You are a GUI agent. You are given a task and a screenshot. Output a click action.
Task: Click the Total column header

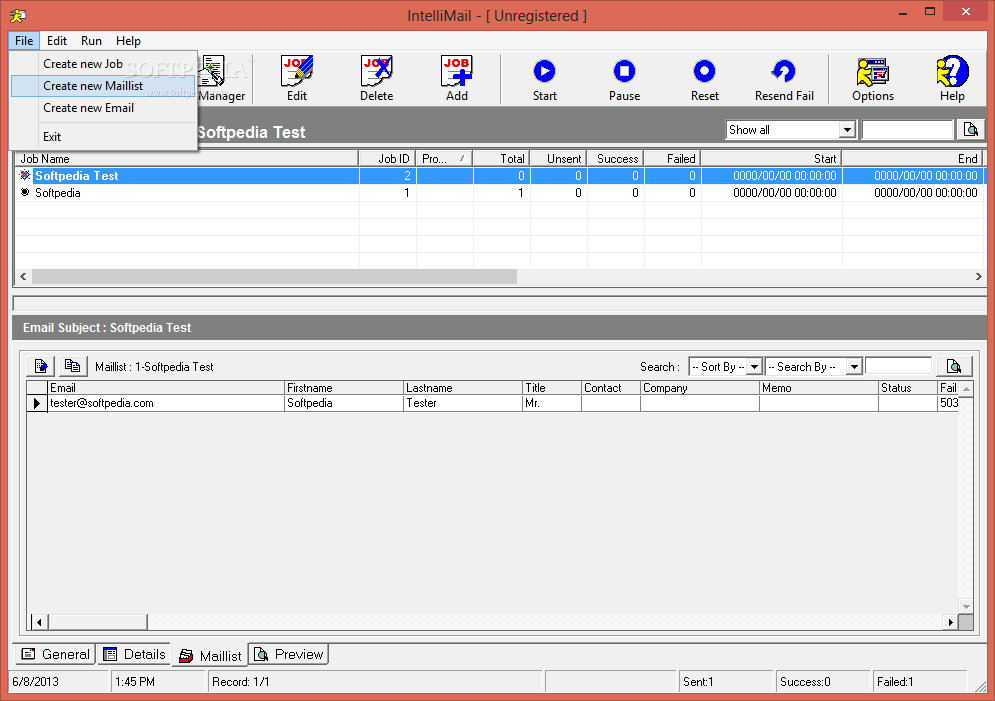click(501, 159)
